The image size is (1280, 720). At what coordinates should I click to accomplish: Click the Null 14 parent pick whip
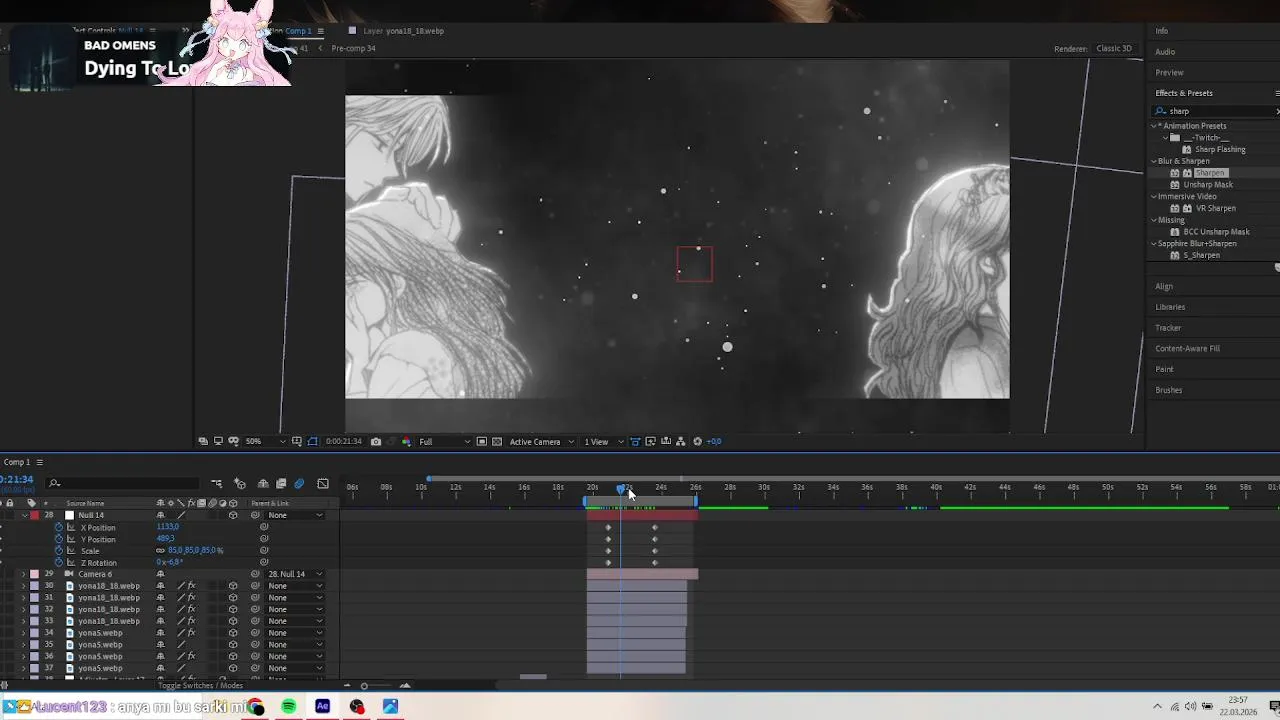tap(255, 515)
